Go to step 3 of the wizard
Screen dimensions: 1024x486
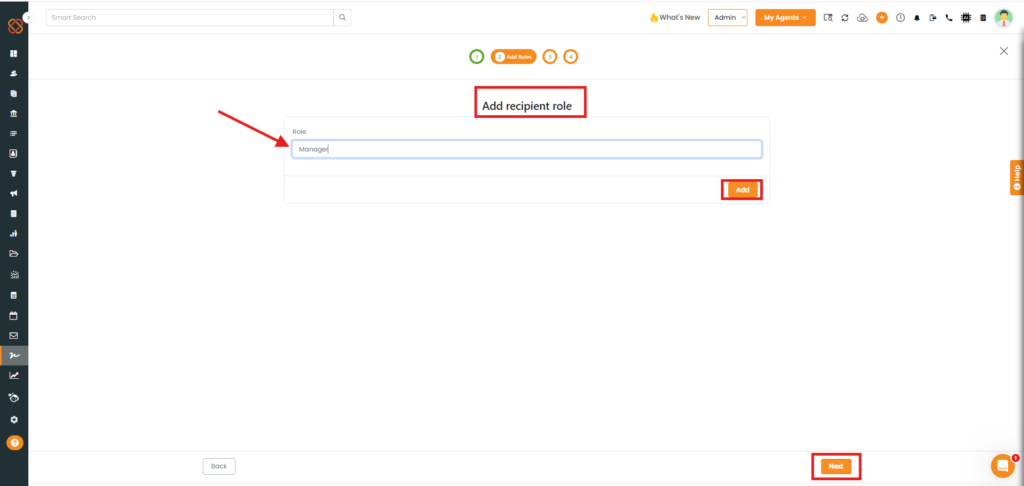click(550, 57)
